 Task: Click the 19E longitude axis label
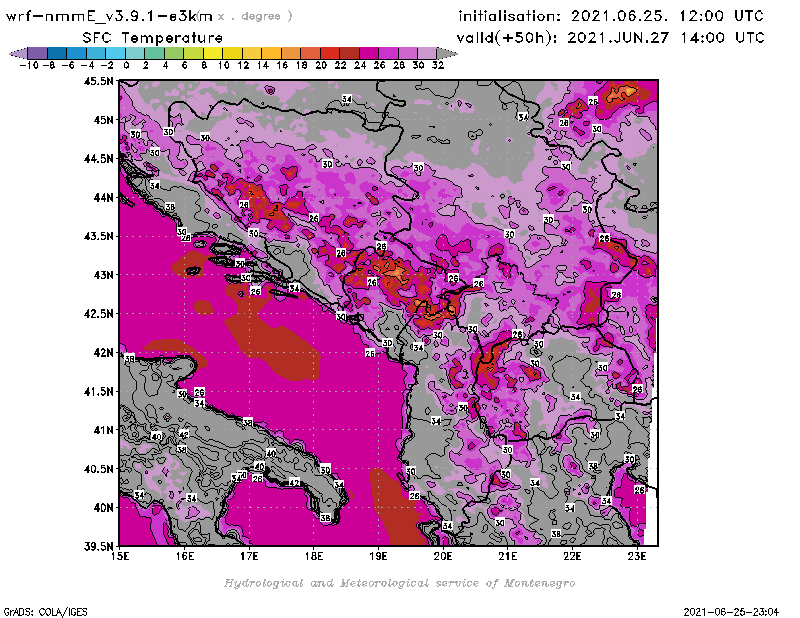click(x=378, y=557)
